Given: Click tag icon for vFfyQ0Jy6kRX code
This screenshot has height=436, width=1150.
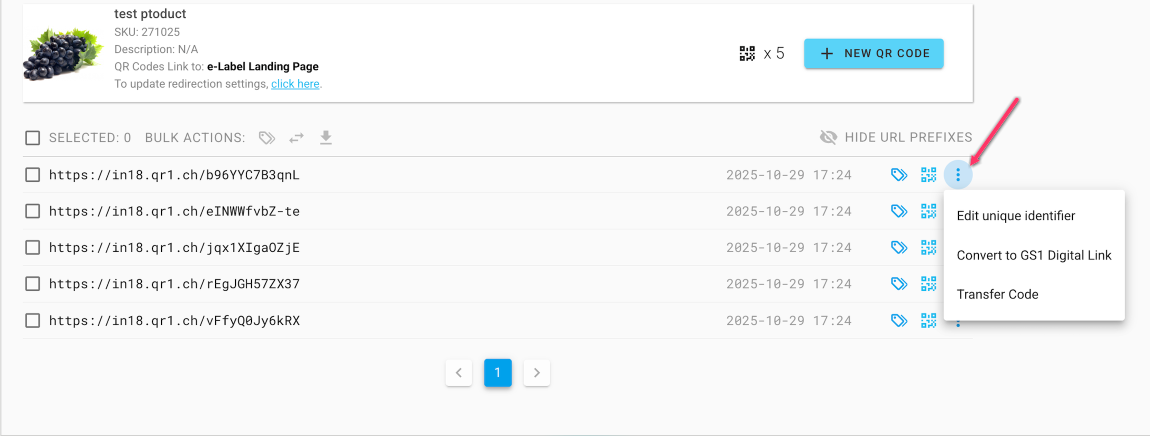Looking at the screenshot, I should (x=899, y=320).
